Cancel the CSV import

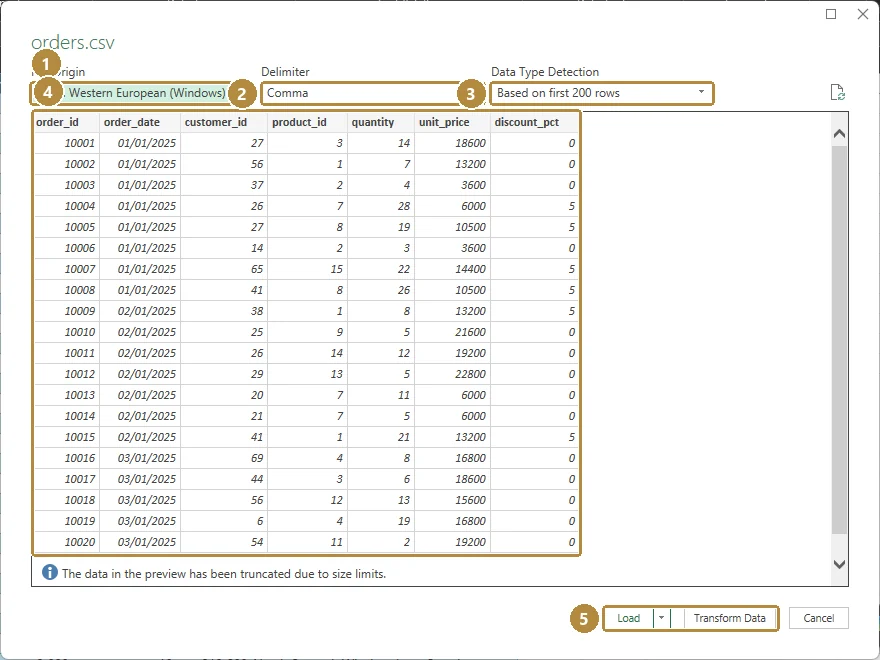[x=818, y=618]
